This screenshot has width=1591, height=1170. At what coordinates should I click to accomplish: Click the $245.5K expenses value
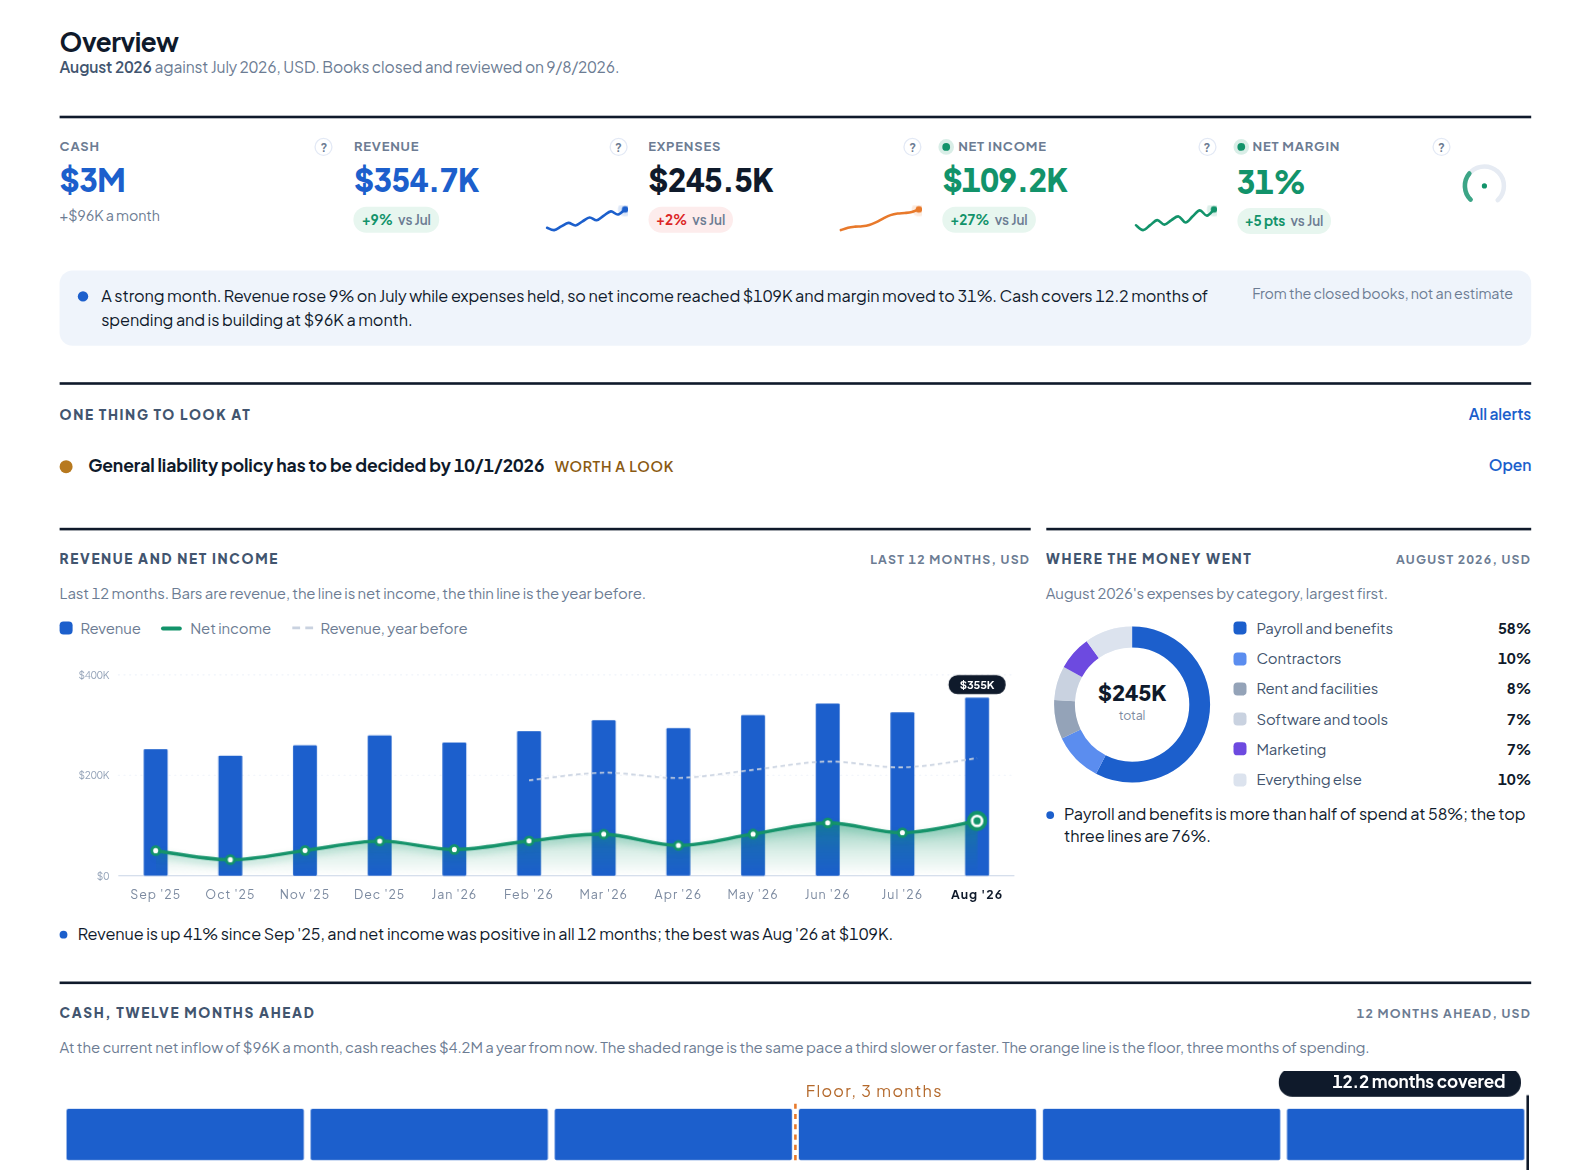pos(711,181)
